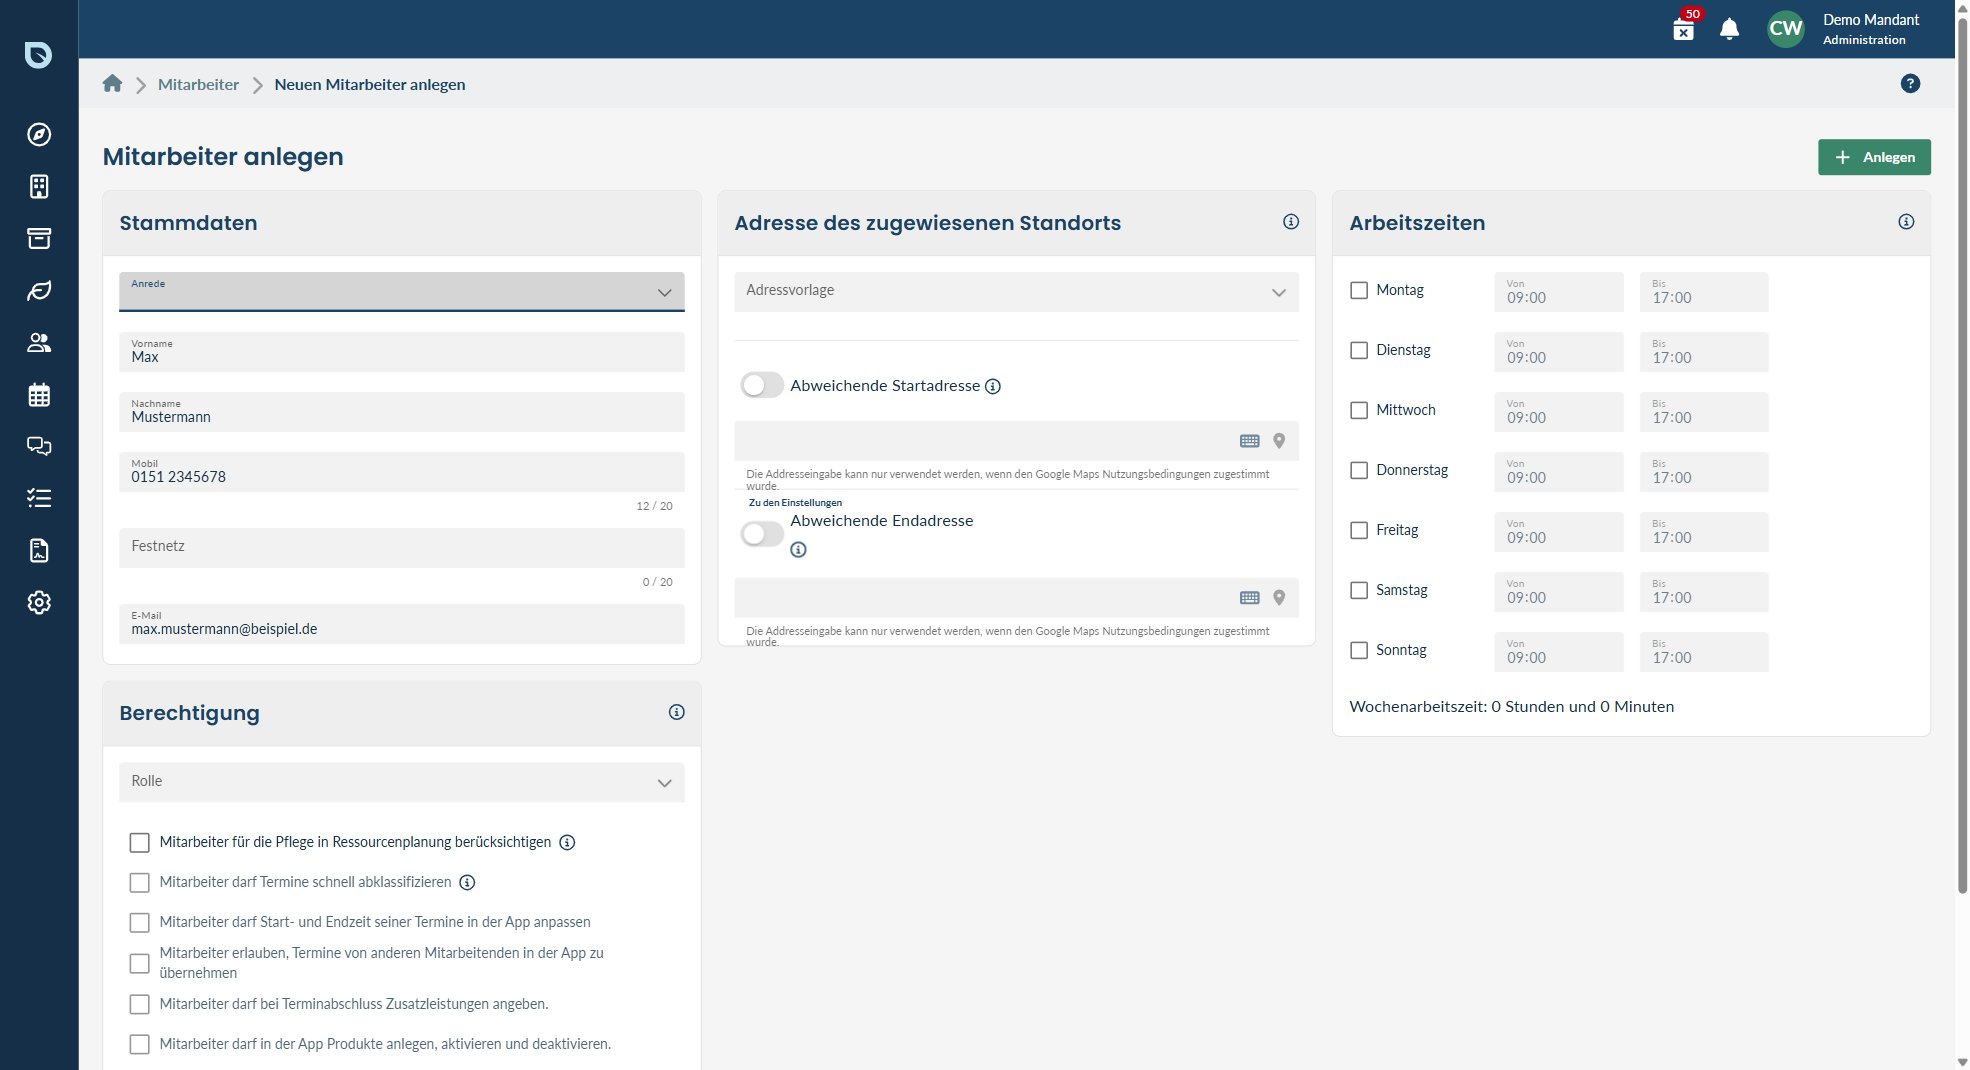Enable Pflege in Ressourcenplanung berücksichtigen checkbox
This screenshot has width=1970, height=1070.
[140, 843]
